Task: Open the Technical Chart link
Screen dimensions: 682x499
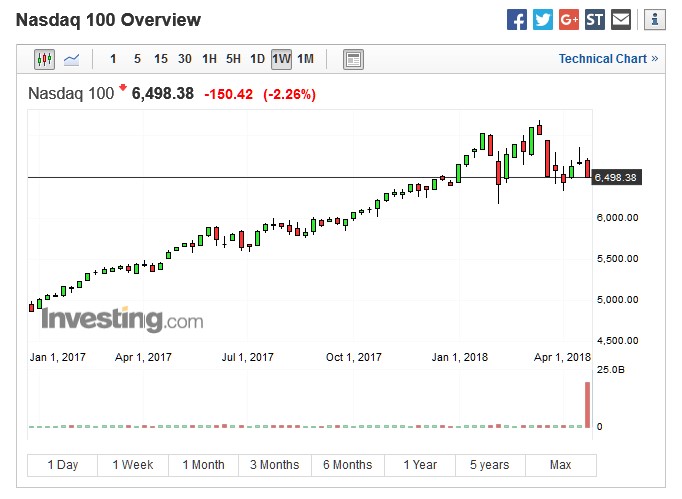Action: pyautogui.click(x=608, y=59)
